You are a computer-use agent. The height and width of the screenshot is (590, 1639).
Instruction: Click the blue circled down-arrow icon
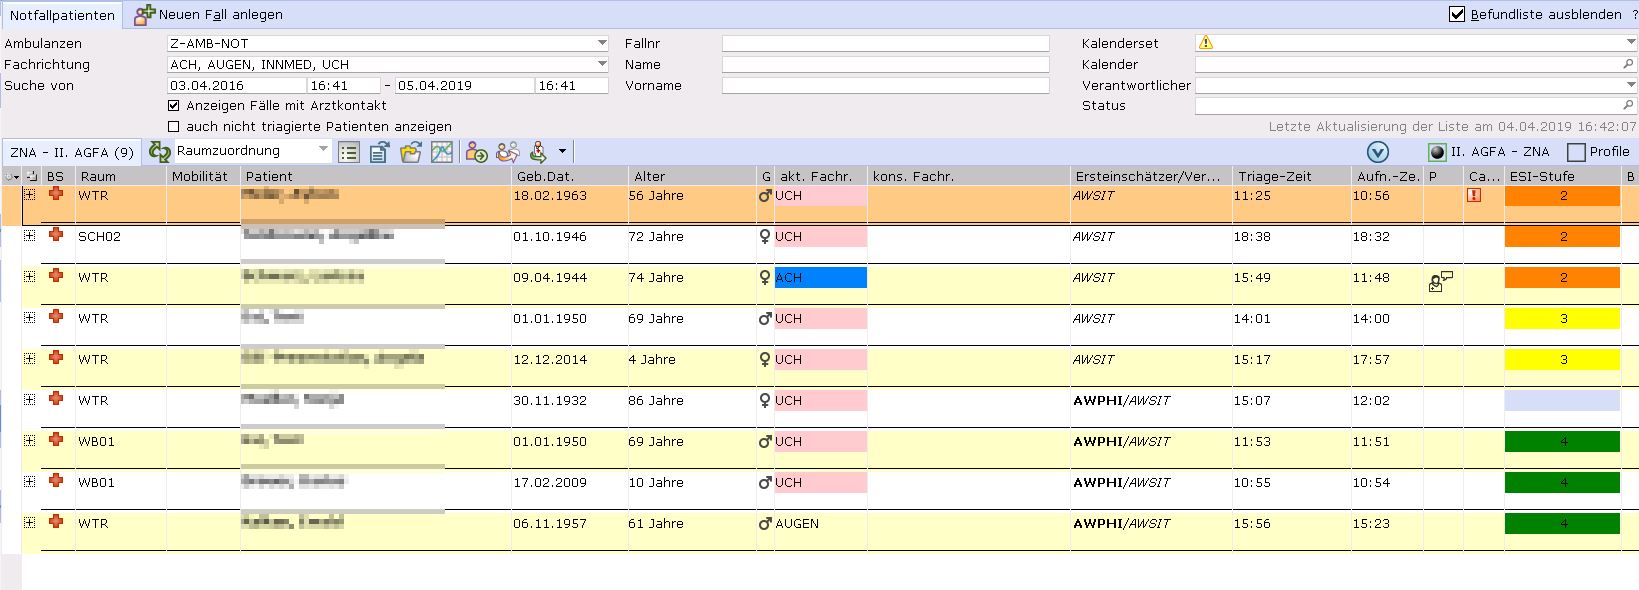1378,152
